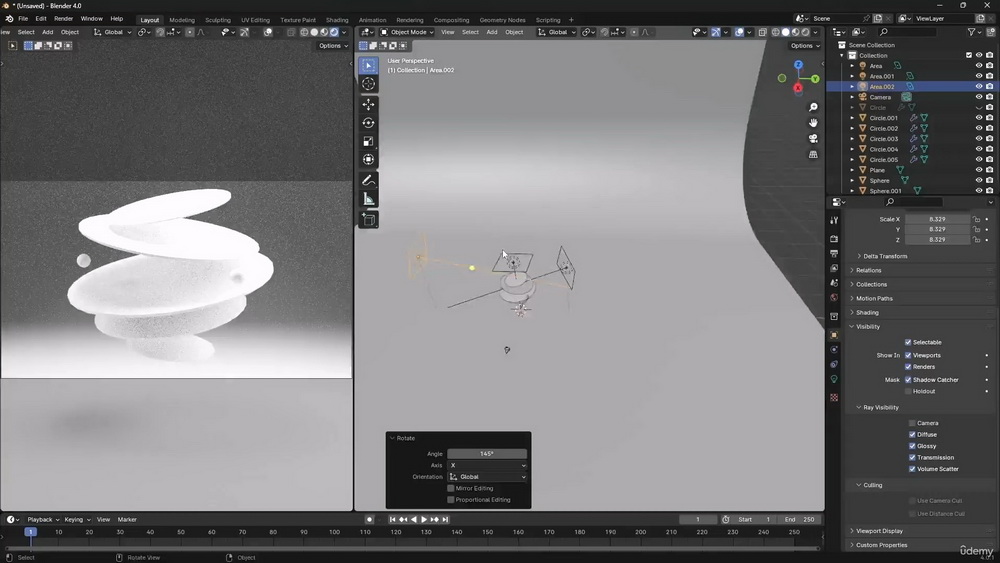1000x563 pixels.
Task: Click the Angle 145° field in Rotate panel
Action: [487, 454]
